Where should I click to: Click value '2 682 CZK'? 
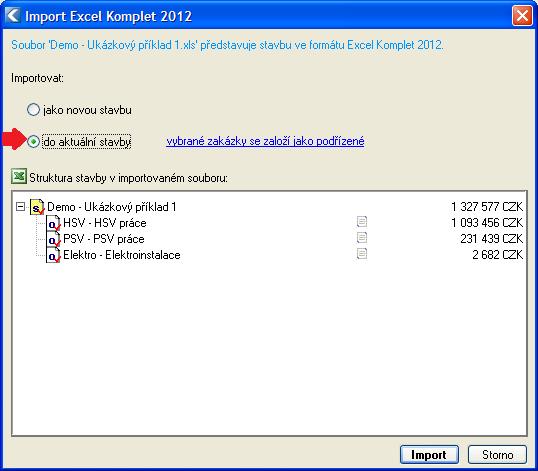[498, 255]
